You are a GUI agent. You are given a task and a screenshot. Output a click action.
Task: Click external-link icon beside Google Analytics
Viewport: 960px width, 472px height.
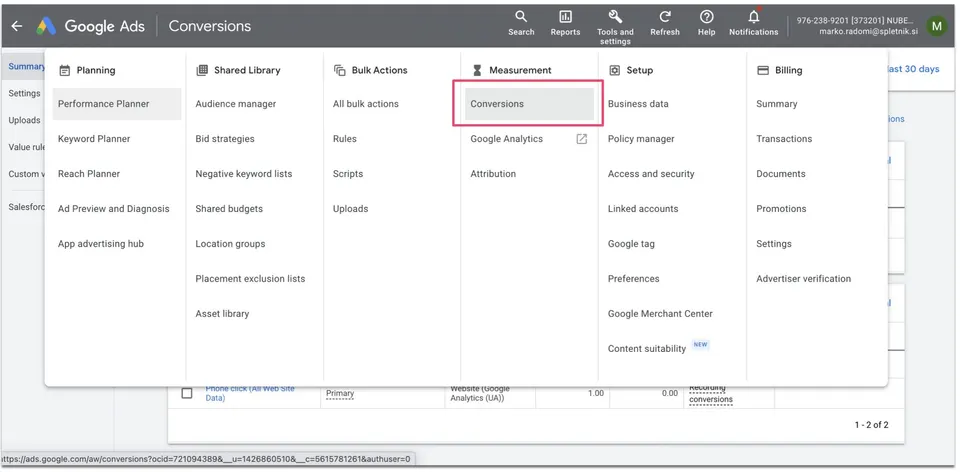(x=582, y=139)
